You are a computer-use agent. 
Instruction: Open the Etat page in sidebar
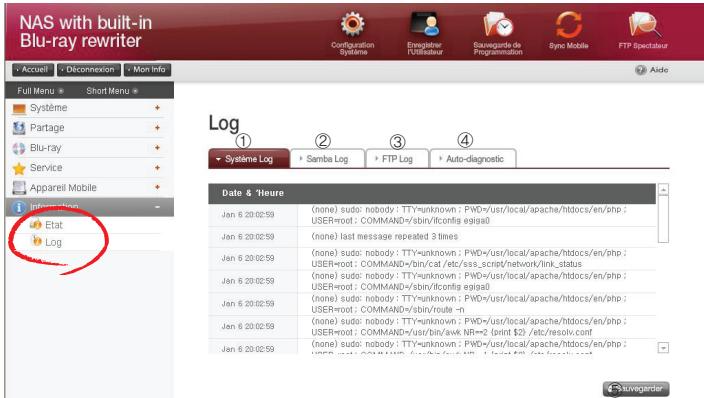pos(54,225)
